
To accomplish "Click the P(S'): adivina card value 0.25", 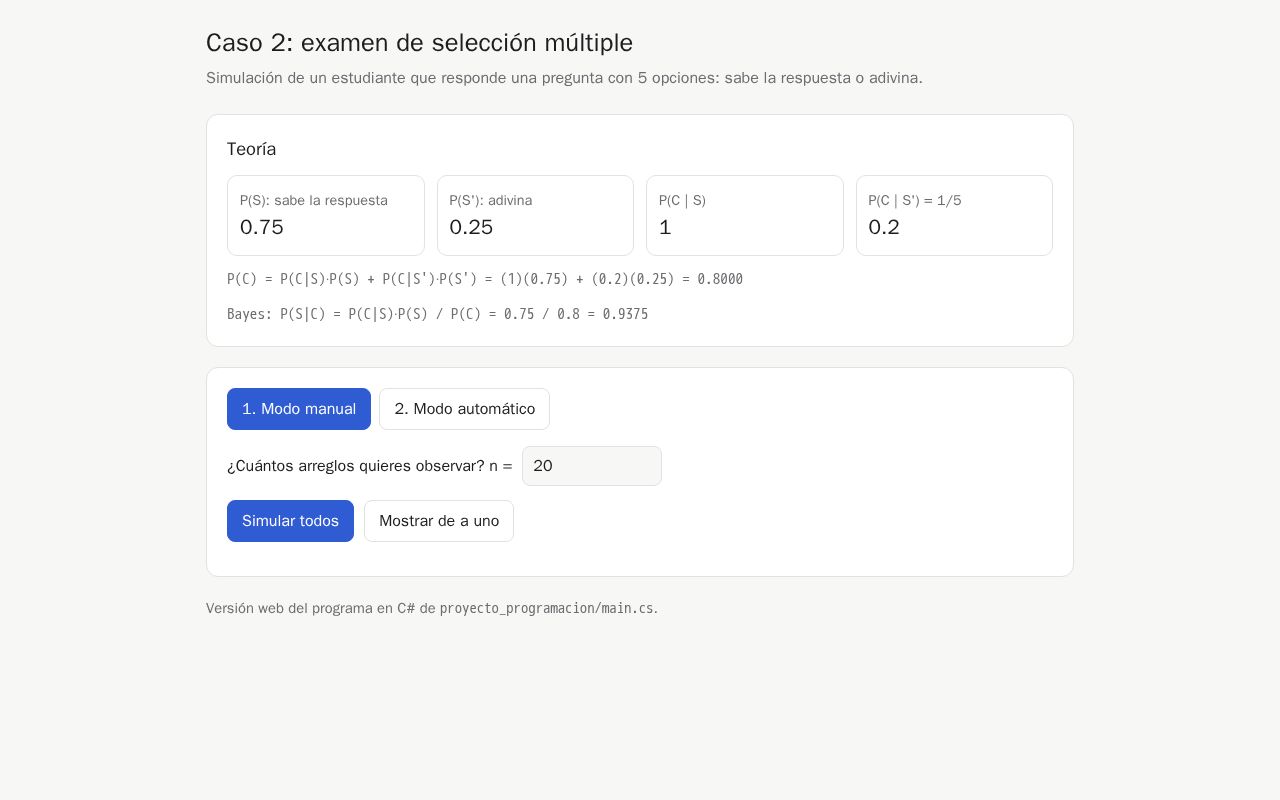I will point(471,227).
